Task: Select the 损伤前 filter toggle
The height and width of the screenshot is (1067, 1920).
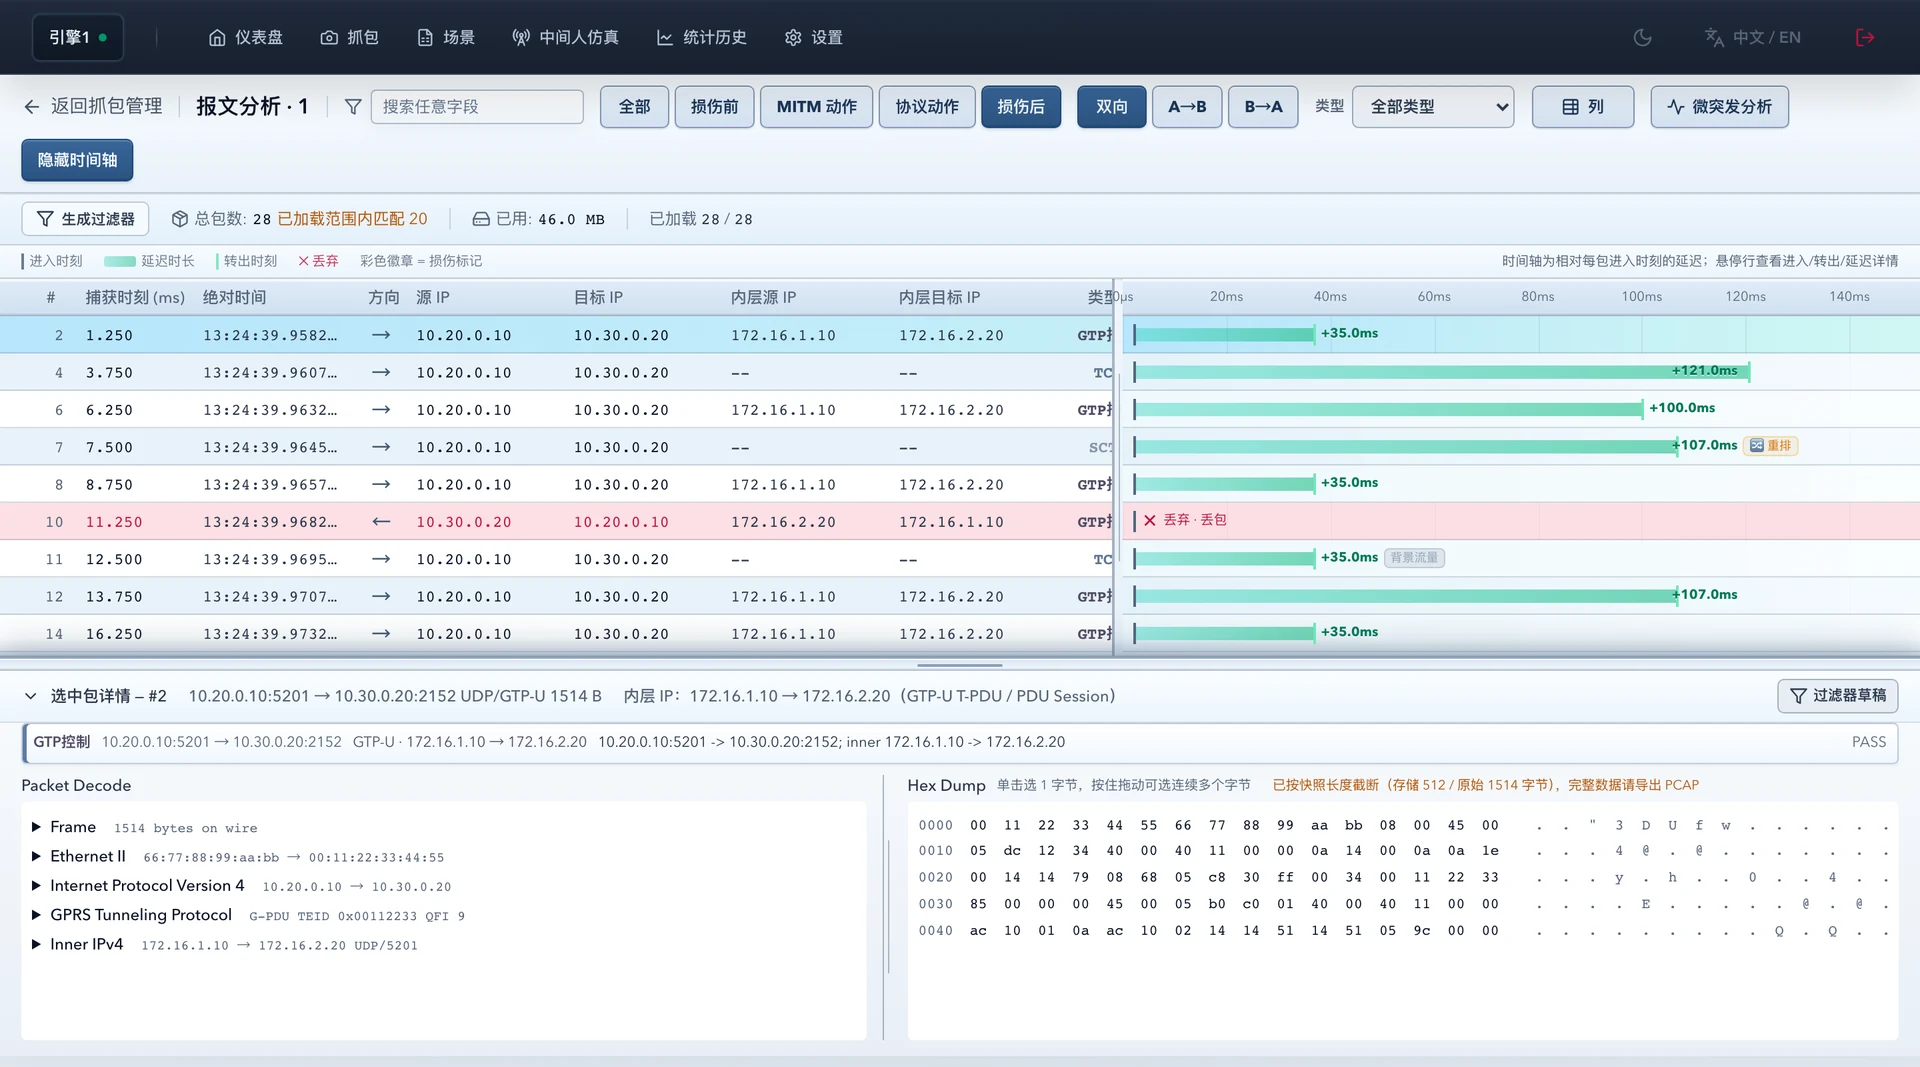Action: (x=714, y=106)
